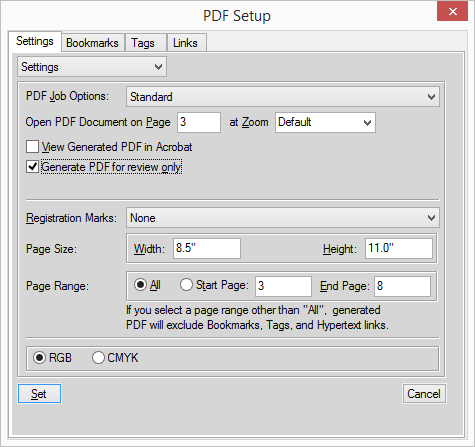Click the End Page number field
475x447 pixels.
[402, 286]
